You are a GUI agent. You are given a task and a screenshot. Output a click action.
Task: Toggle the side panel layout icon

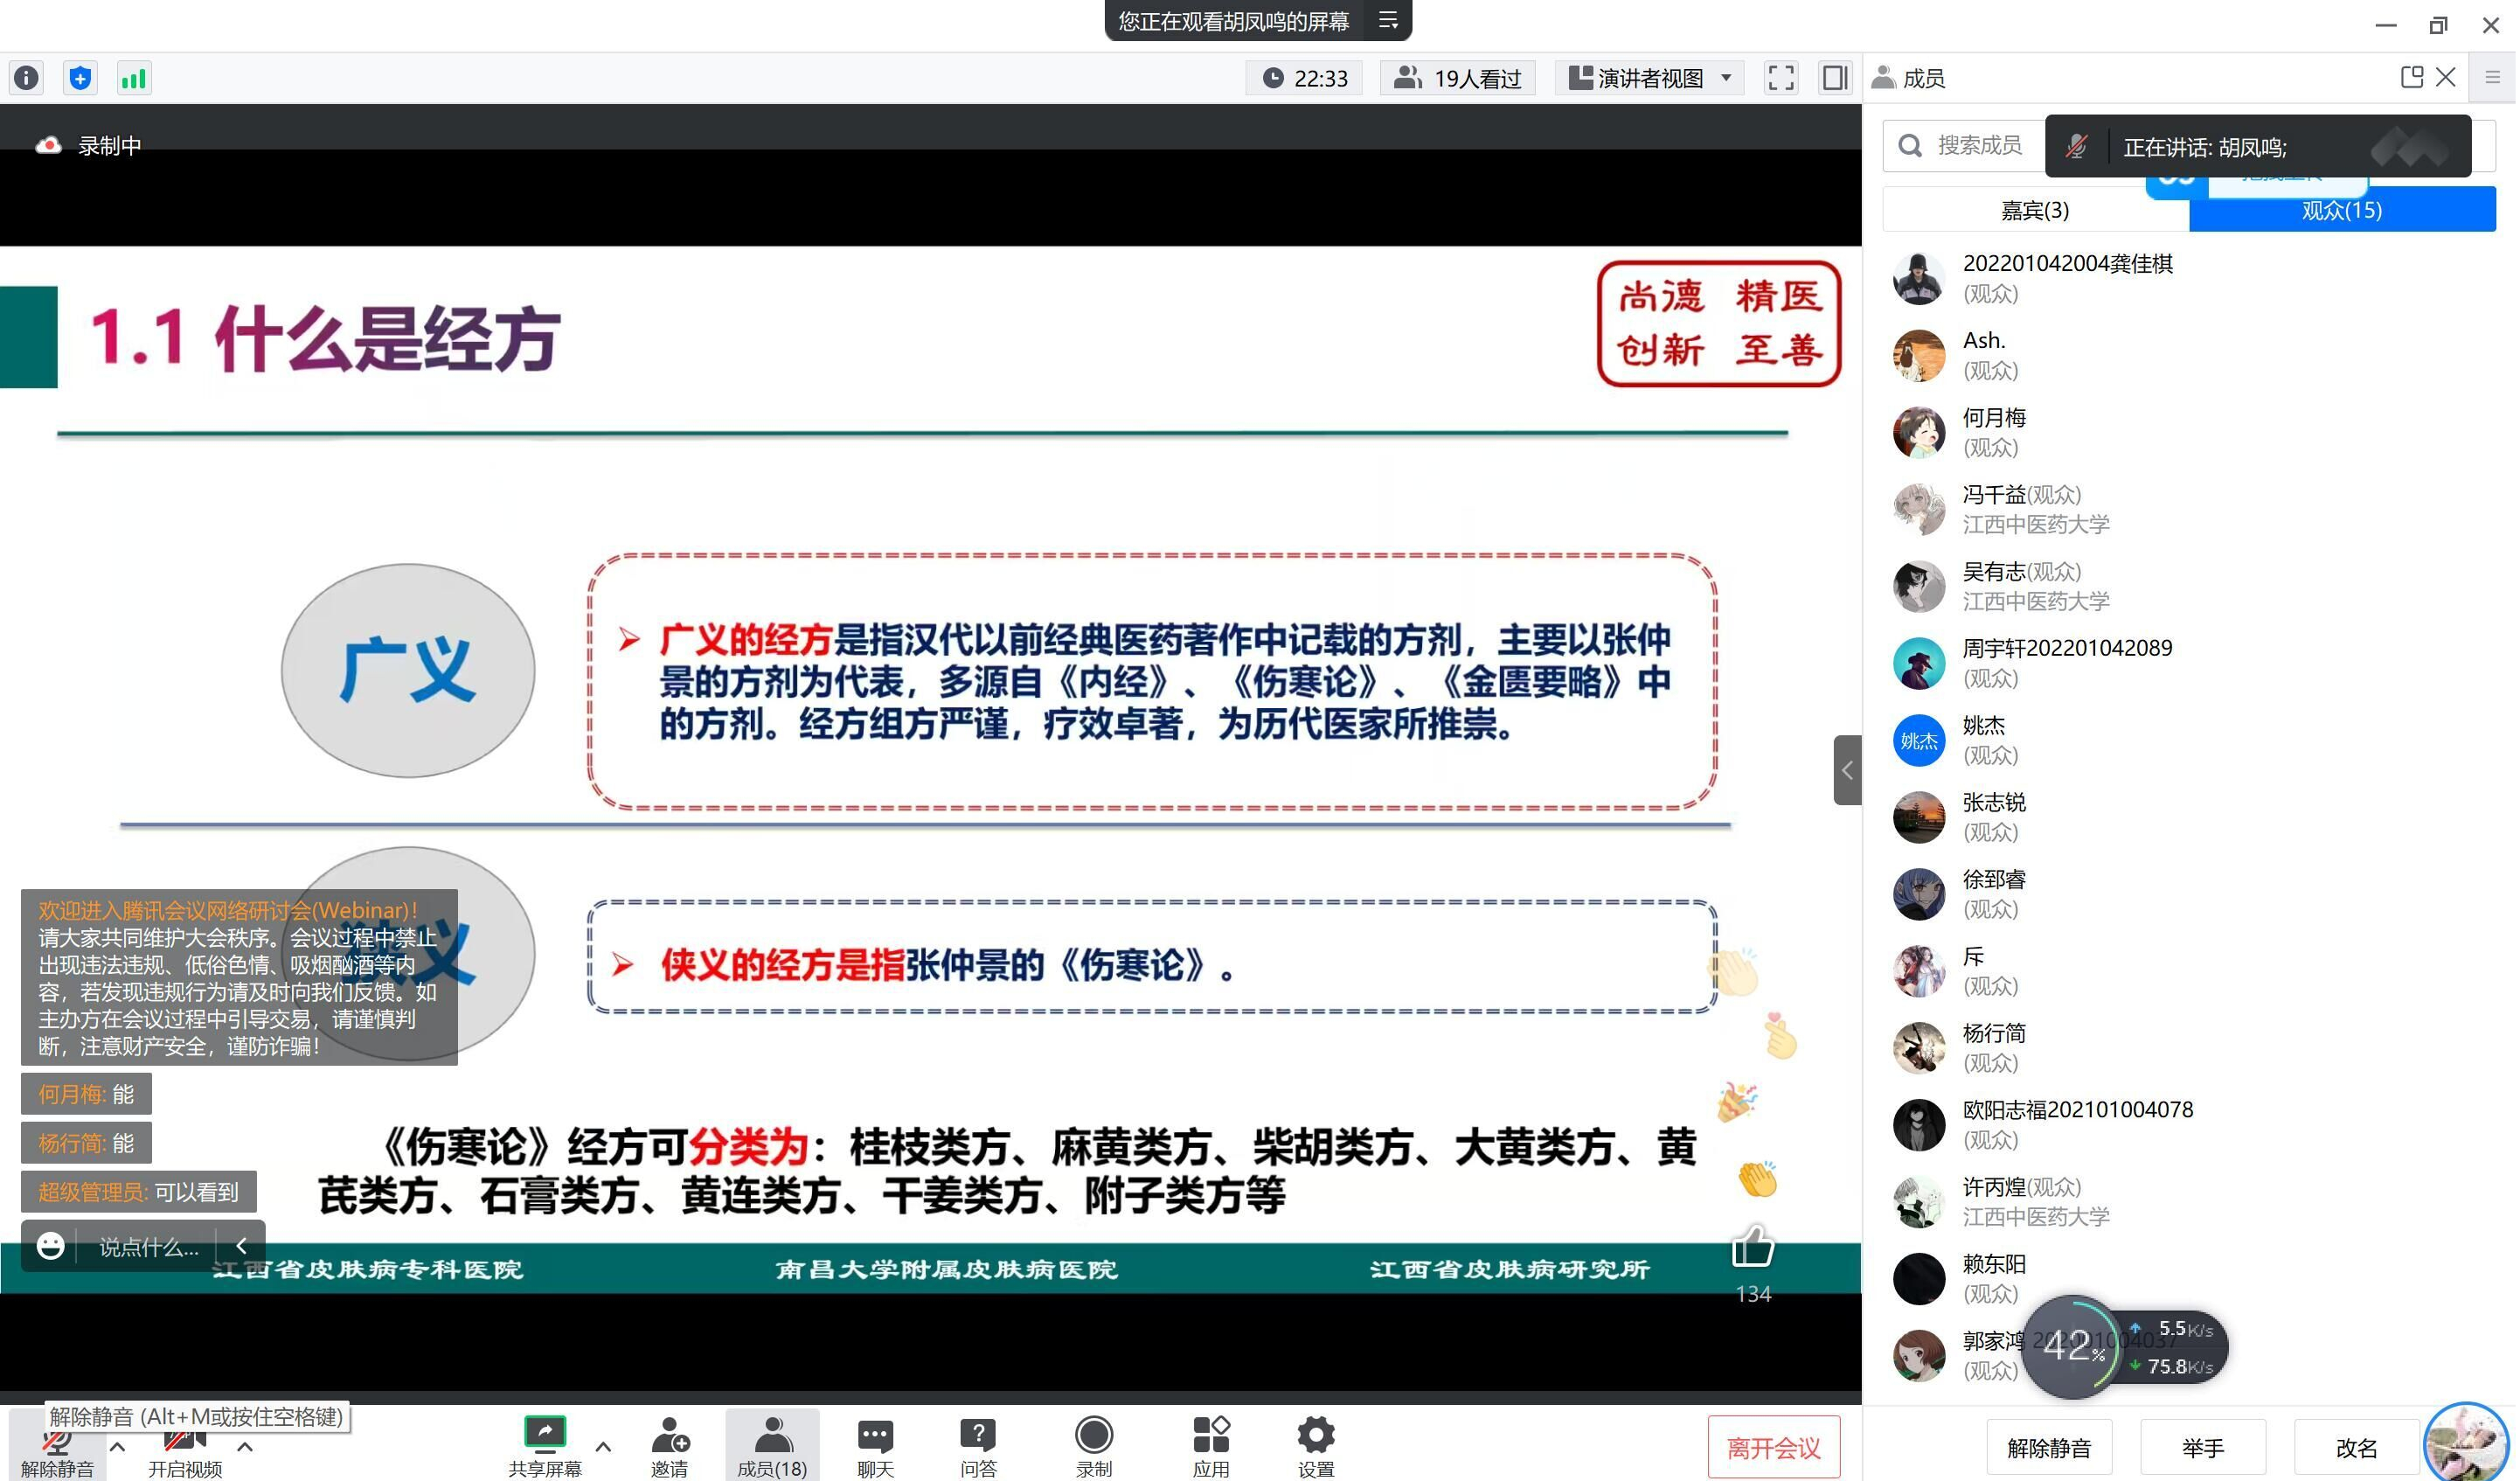pyautogui.click(x=1834, y=78)
